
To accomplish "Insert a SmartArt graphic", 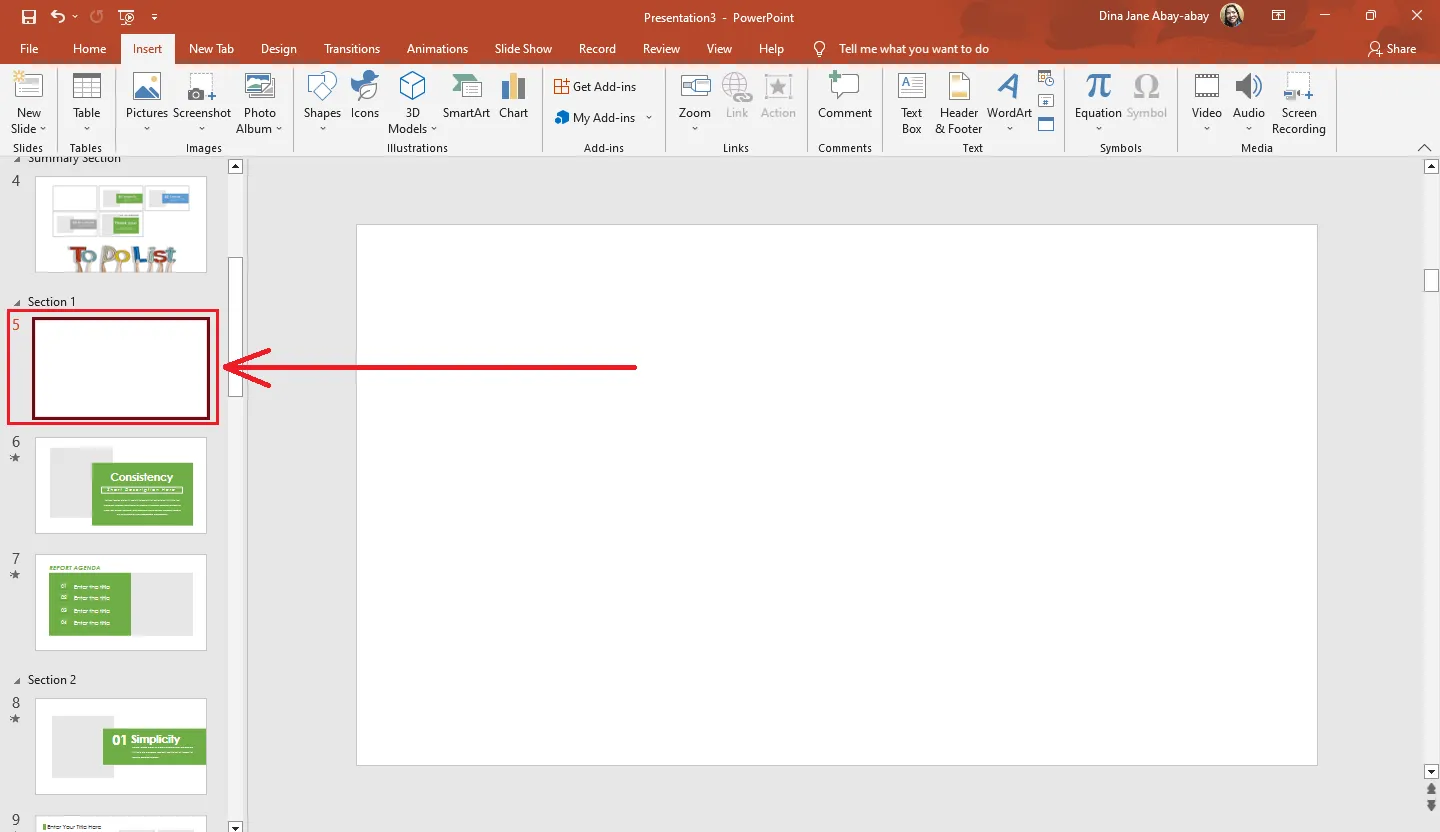I will tap(465, 95).
